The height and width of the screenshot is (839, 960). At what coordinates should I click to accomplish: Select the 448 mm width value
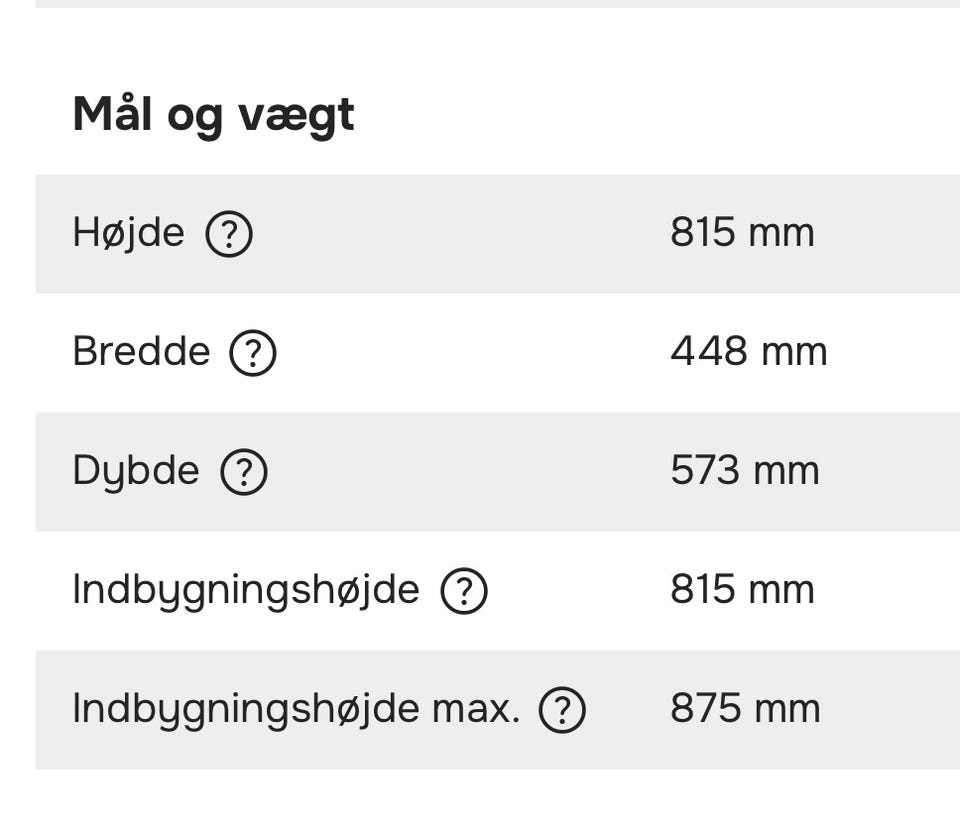(x=748, y=352)
